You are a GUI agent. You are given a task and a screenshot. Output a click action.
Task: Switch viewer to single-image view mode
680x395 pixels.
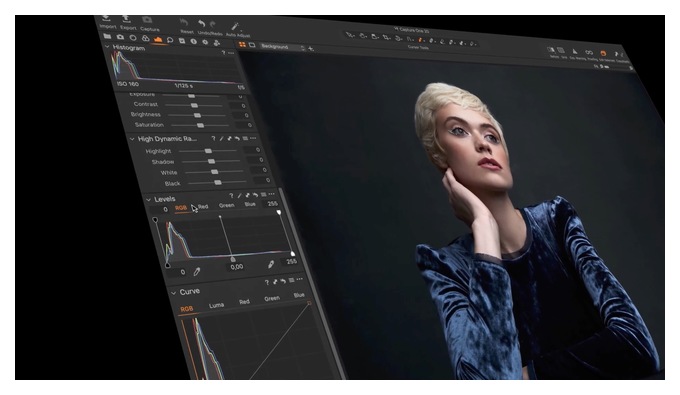[252, 45]
